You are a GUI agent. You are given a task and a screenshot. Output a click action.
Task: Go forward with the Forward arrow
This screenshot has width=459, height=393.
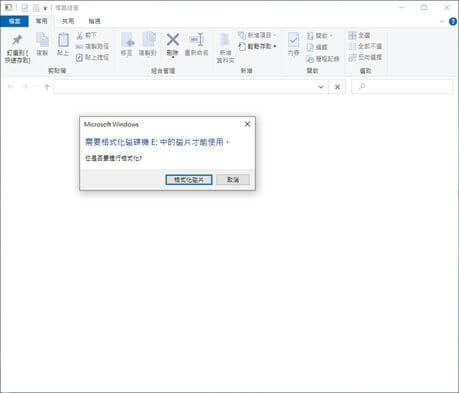[25, 87]
